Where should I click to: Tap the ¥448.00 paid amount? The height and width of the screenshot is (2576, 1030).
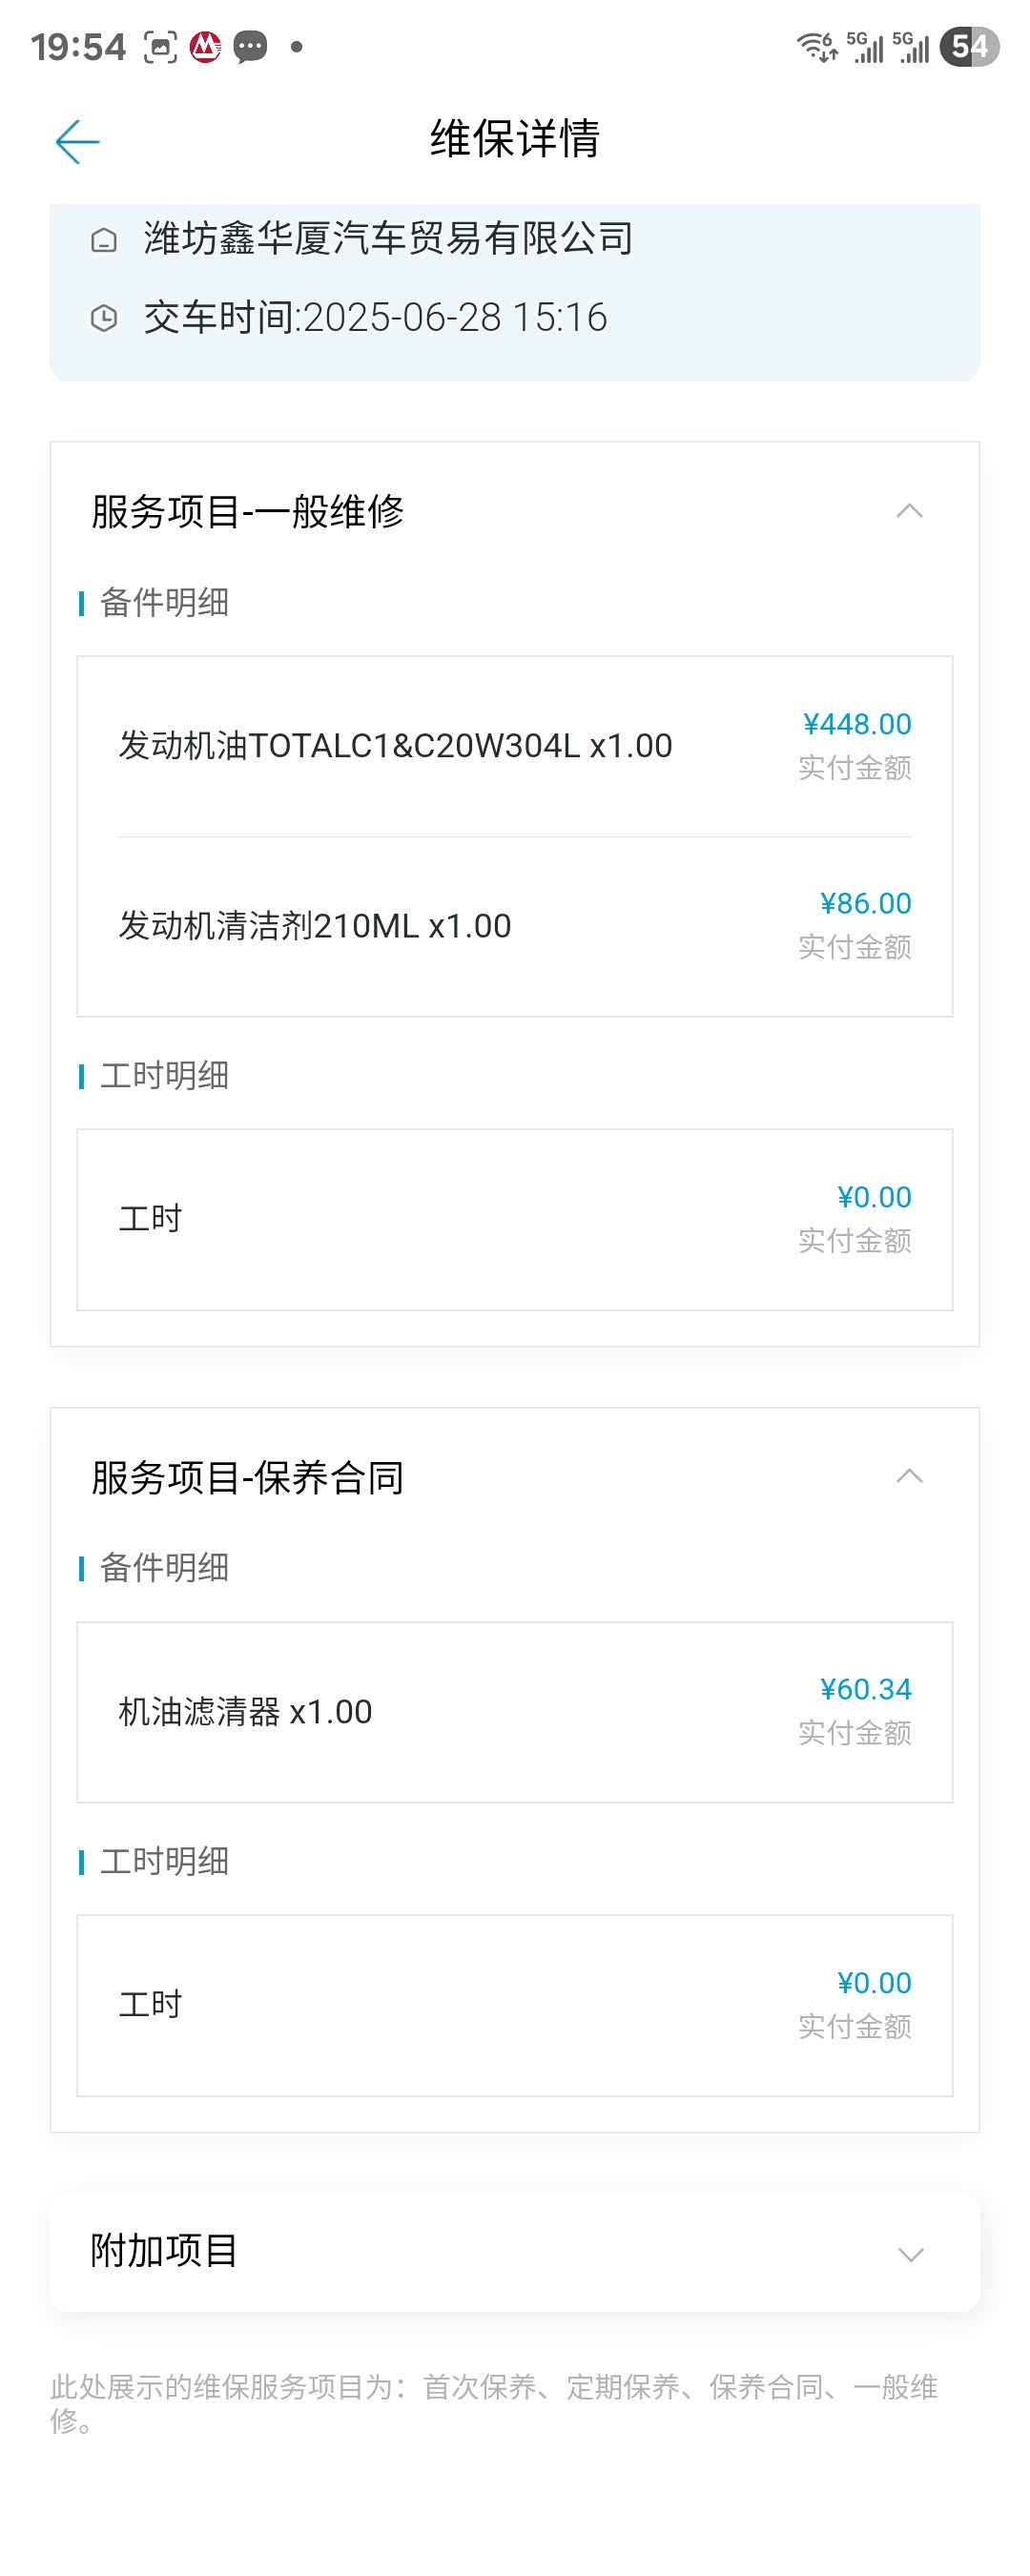857,724
